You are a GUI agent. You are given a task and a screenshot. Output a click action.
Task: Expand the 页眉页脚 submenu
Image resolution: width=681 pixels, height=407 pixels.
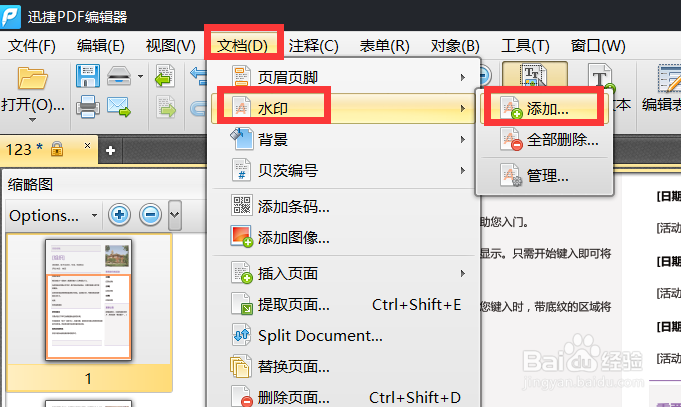coord(345,77)
